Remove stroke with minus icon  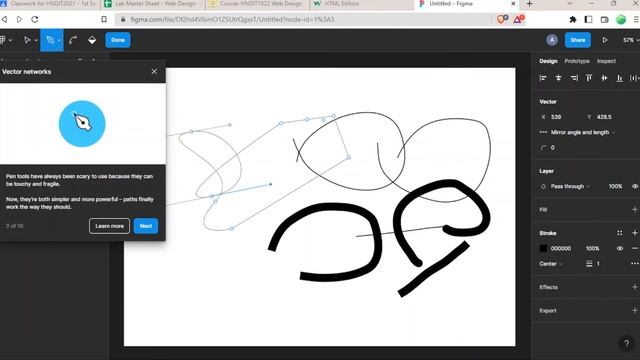point(635,249)
